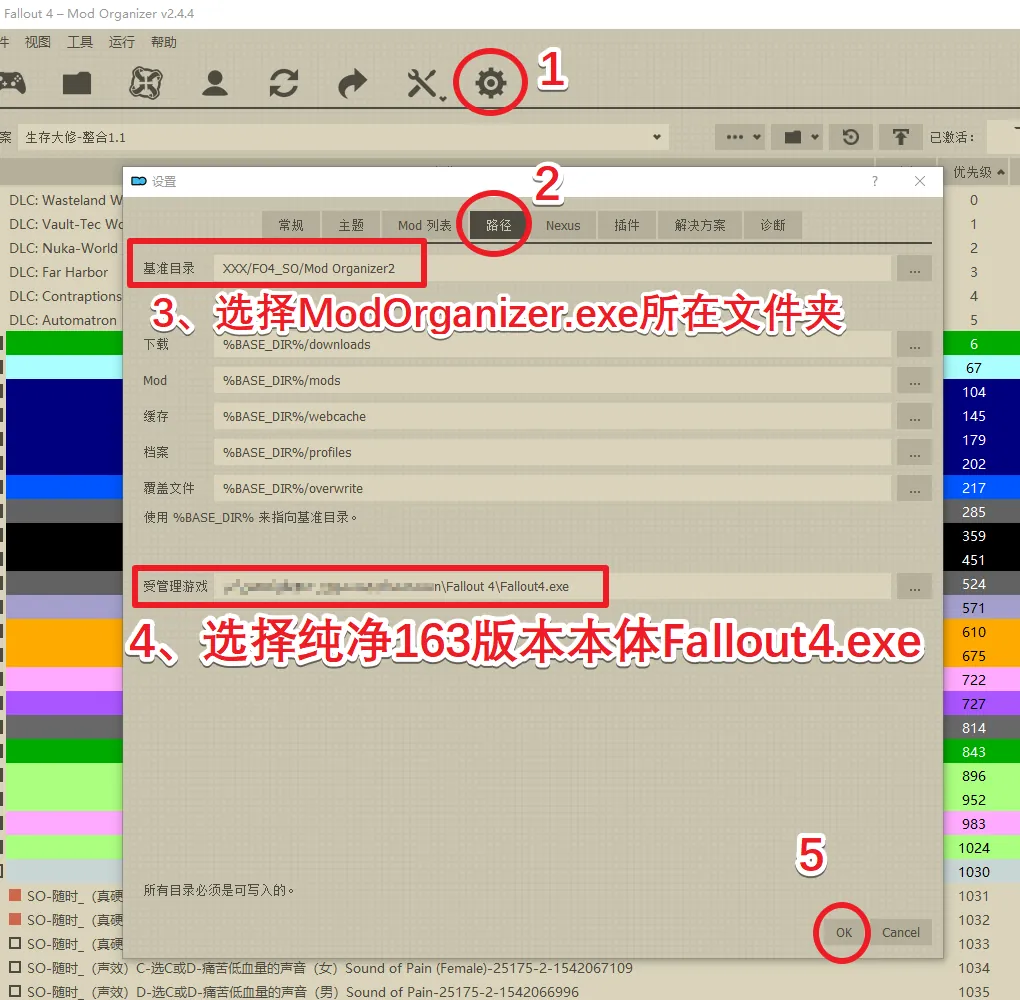1020x1000 pixels.
Task: Select the 路径 tab
Action: 499,225
